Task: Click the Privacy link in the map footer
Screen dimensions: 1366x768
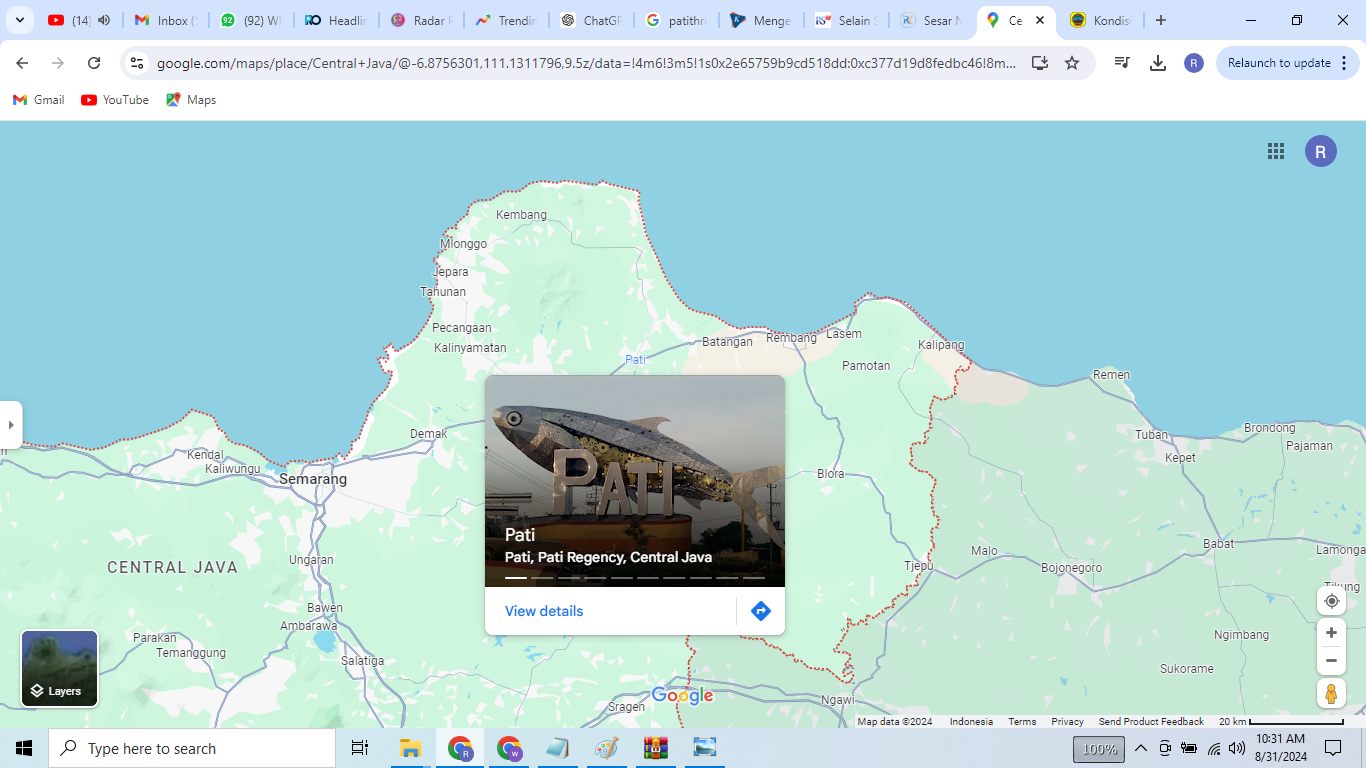Action: (1067, 722)
